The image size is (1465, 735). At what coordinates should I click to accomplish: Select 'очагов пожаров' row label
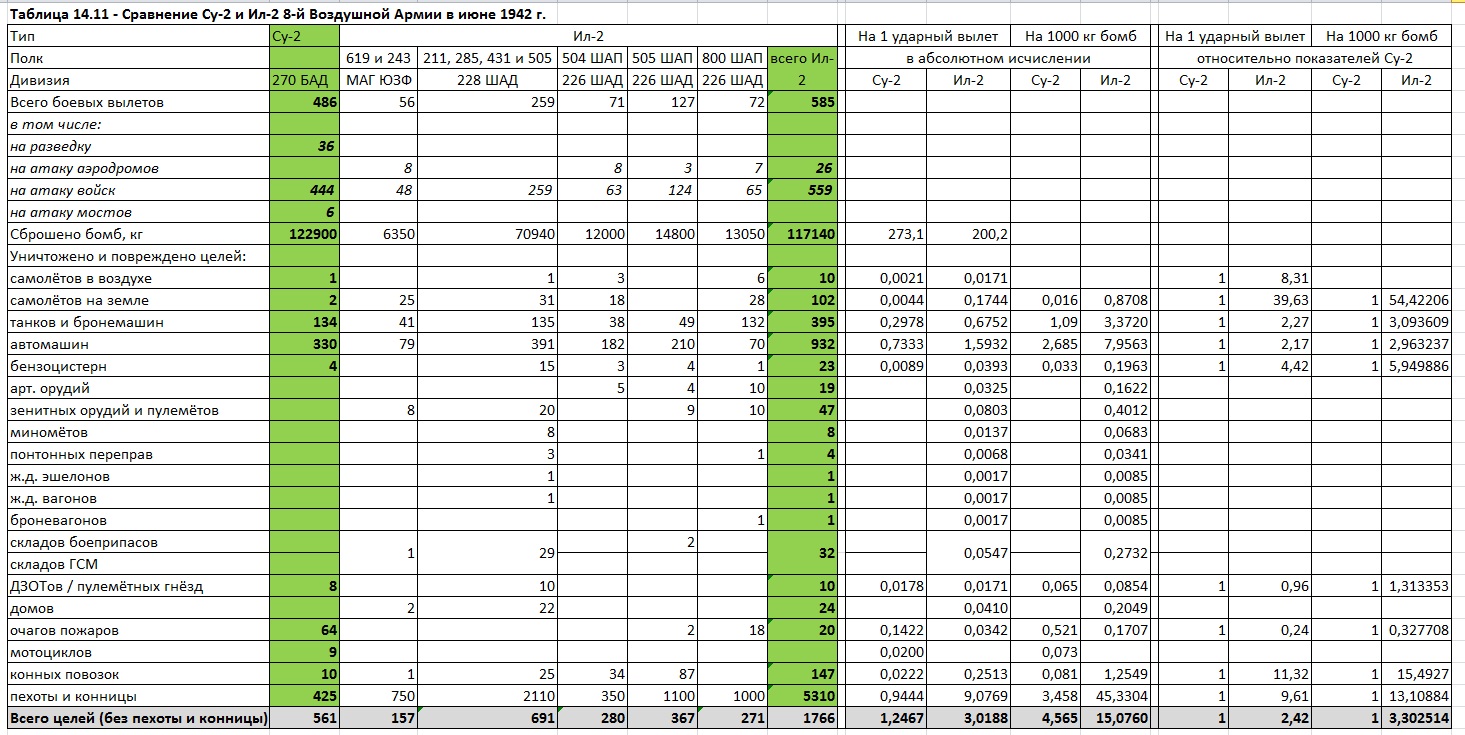[x=138, y=630]
